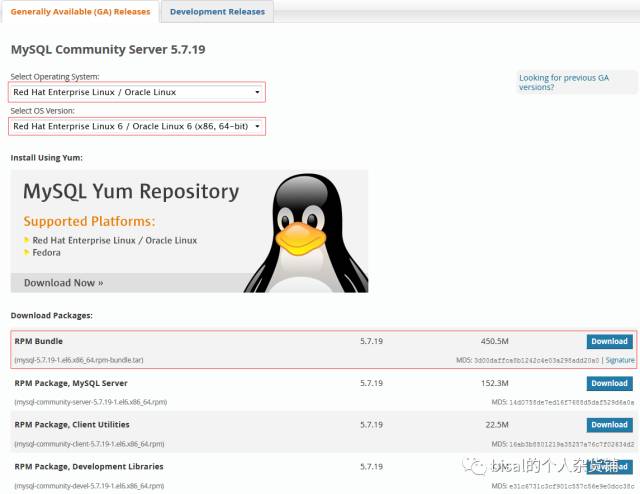Download RPM Package, MySQL Server
Image resolution: width=640 pixels, height=494 pixels.
609,383
